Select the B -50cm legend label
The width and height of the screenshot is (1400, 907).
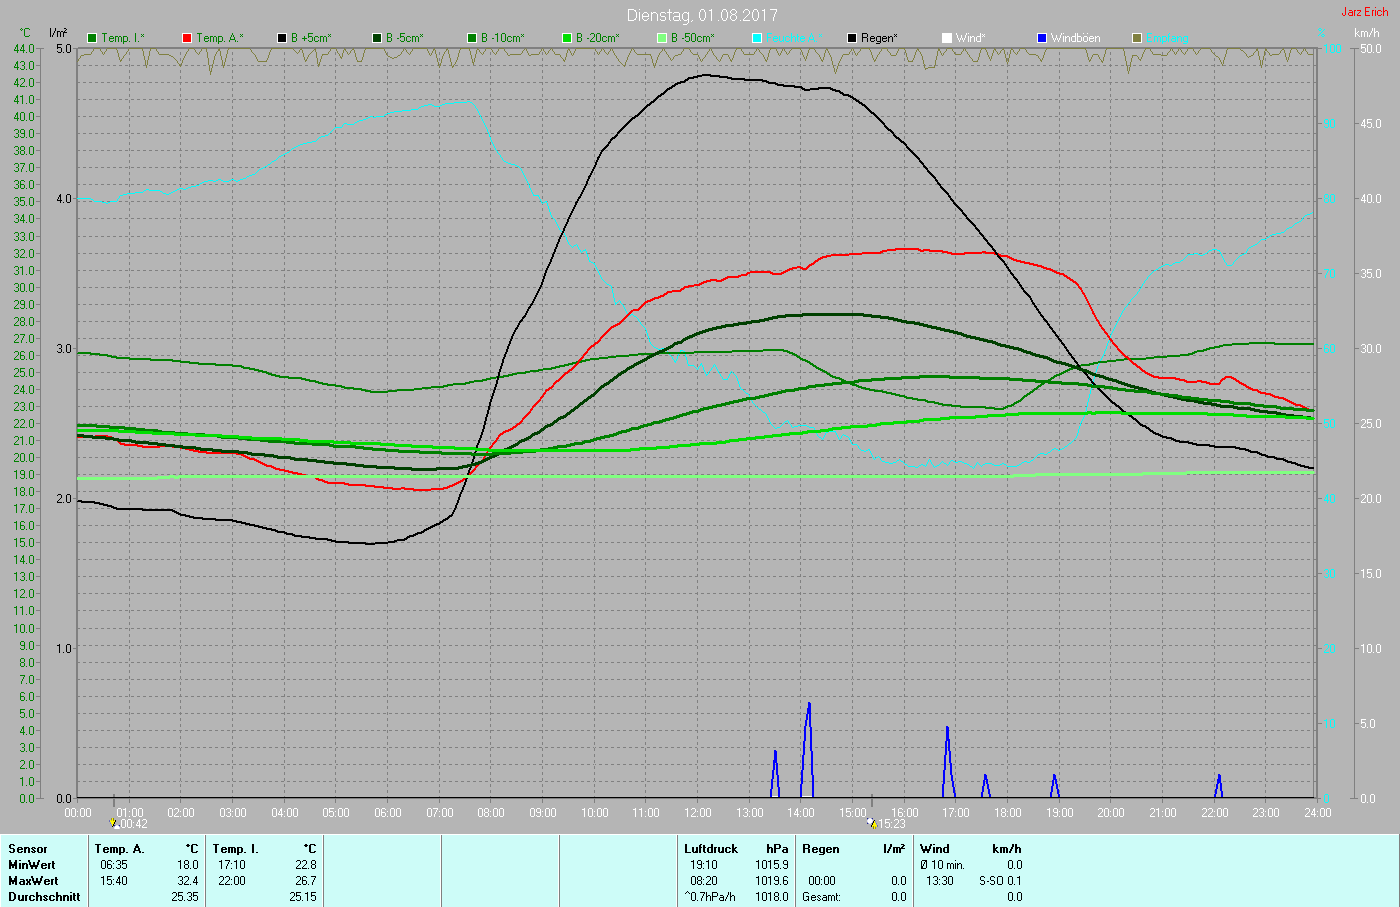[x=692, y=38]
